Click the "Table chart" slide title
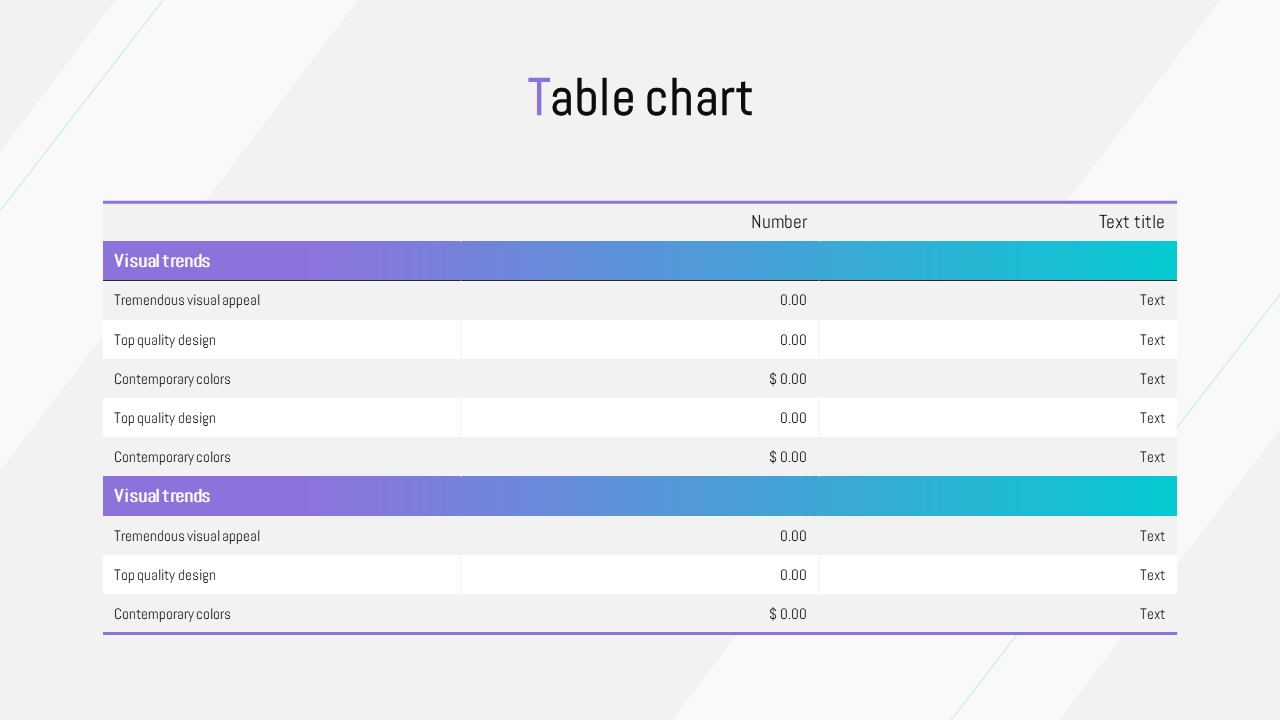The image size is (1280, 720). pos(640,98)
